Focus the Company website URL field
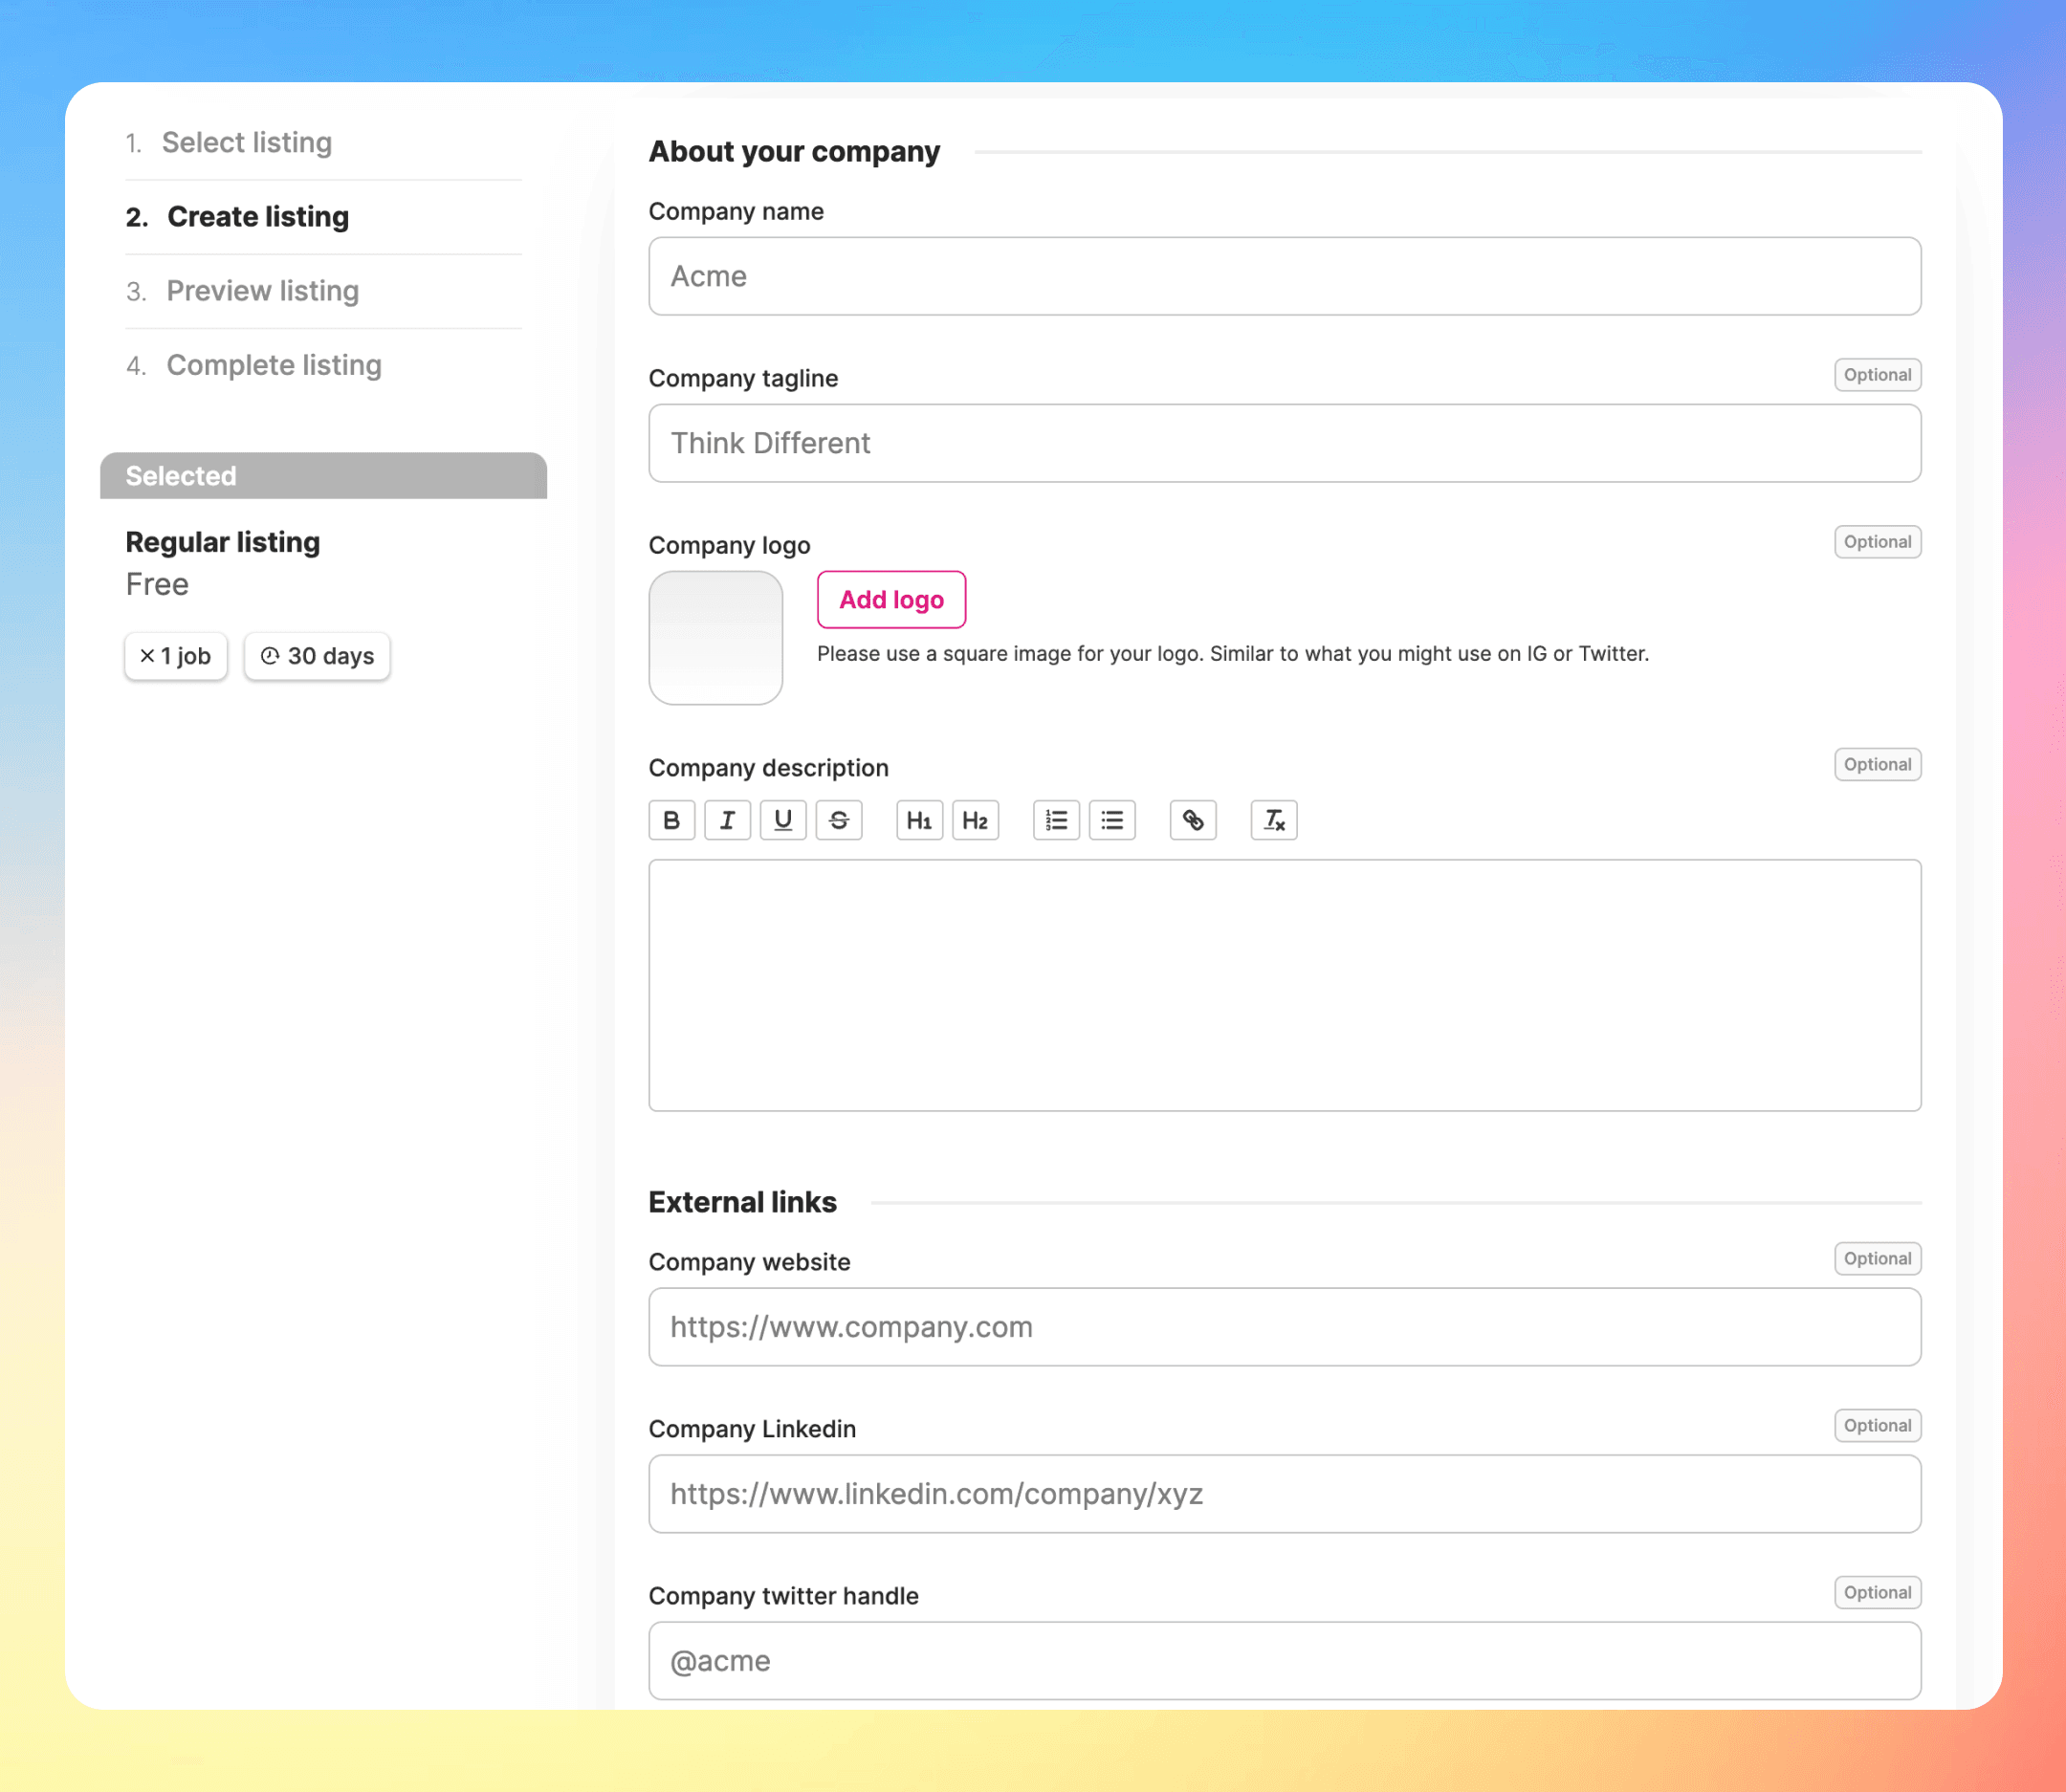 (x=1284, y=1327)
